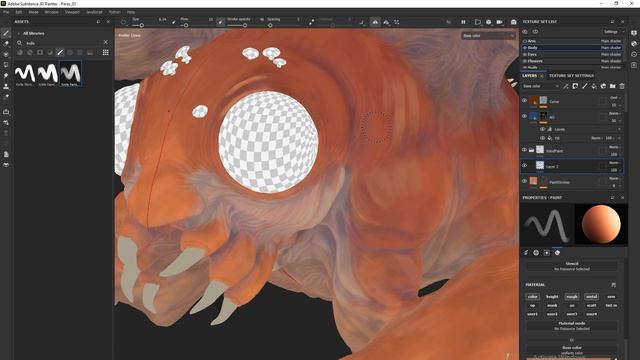Select the Projection tool in left toolbar
Viewport: 640px width, 360px height.
[6, 54]
